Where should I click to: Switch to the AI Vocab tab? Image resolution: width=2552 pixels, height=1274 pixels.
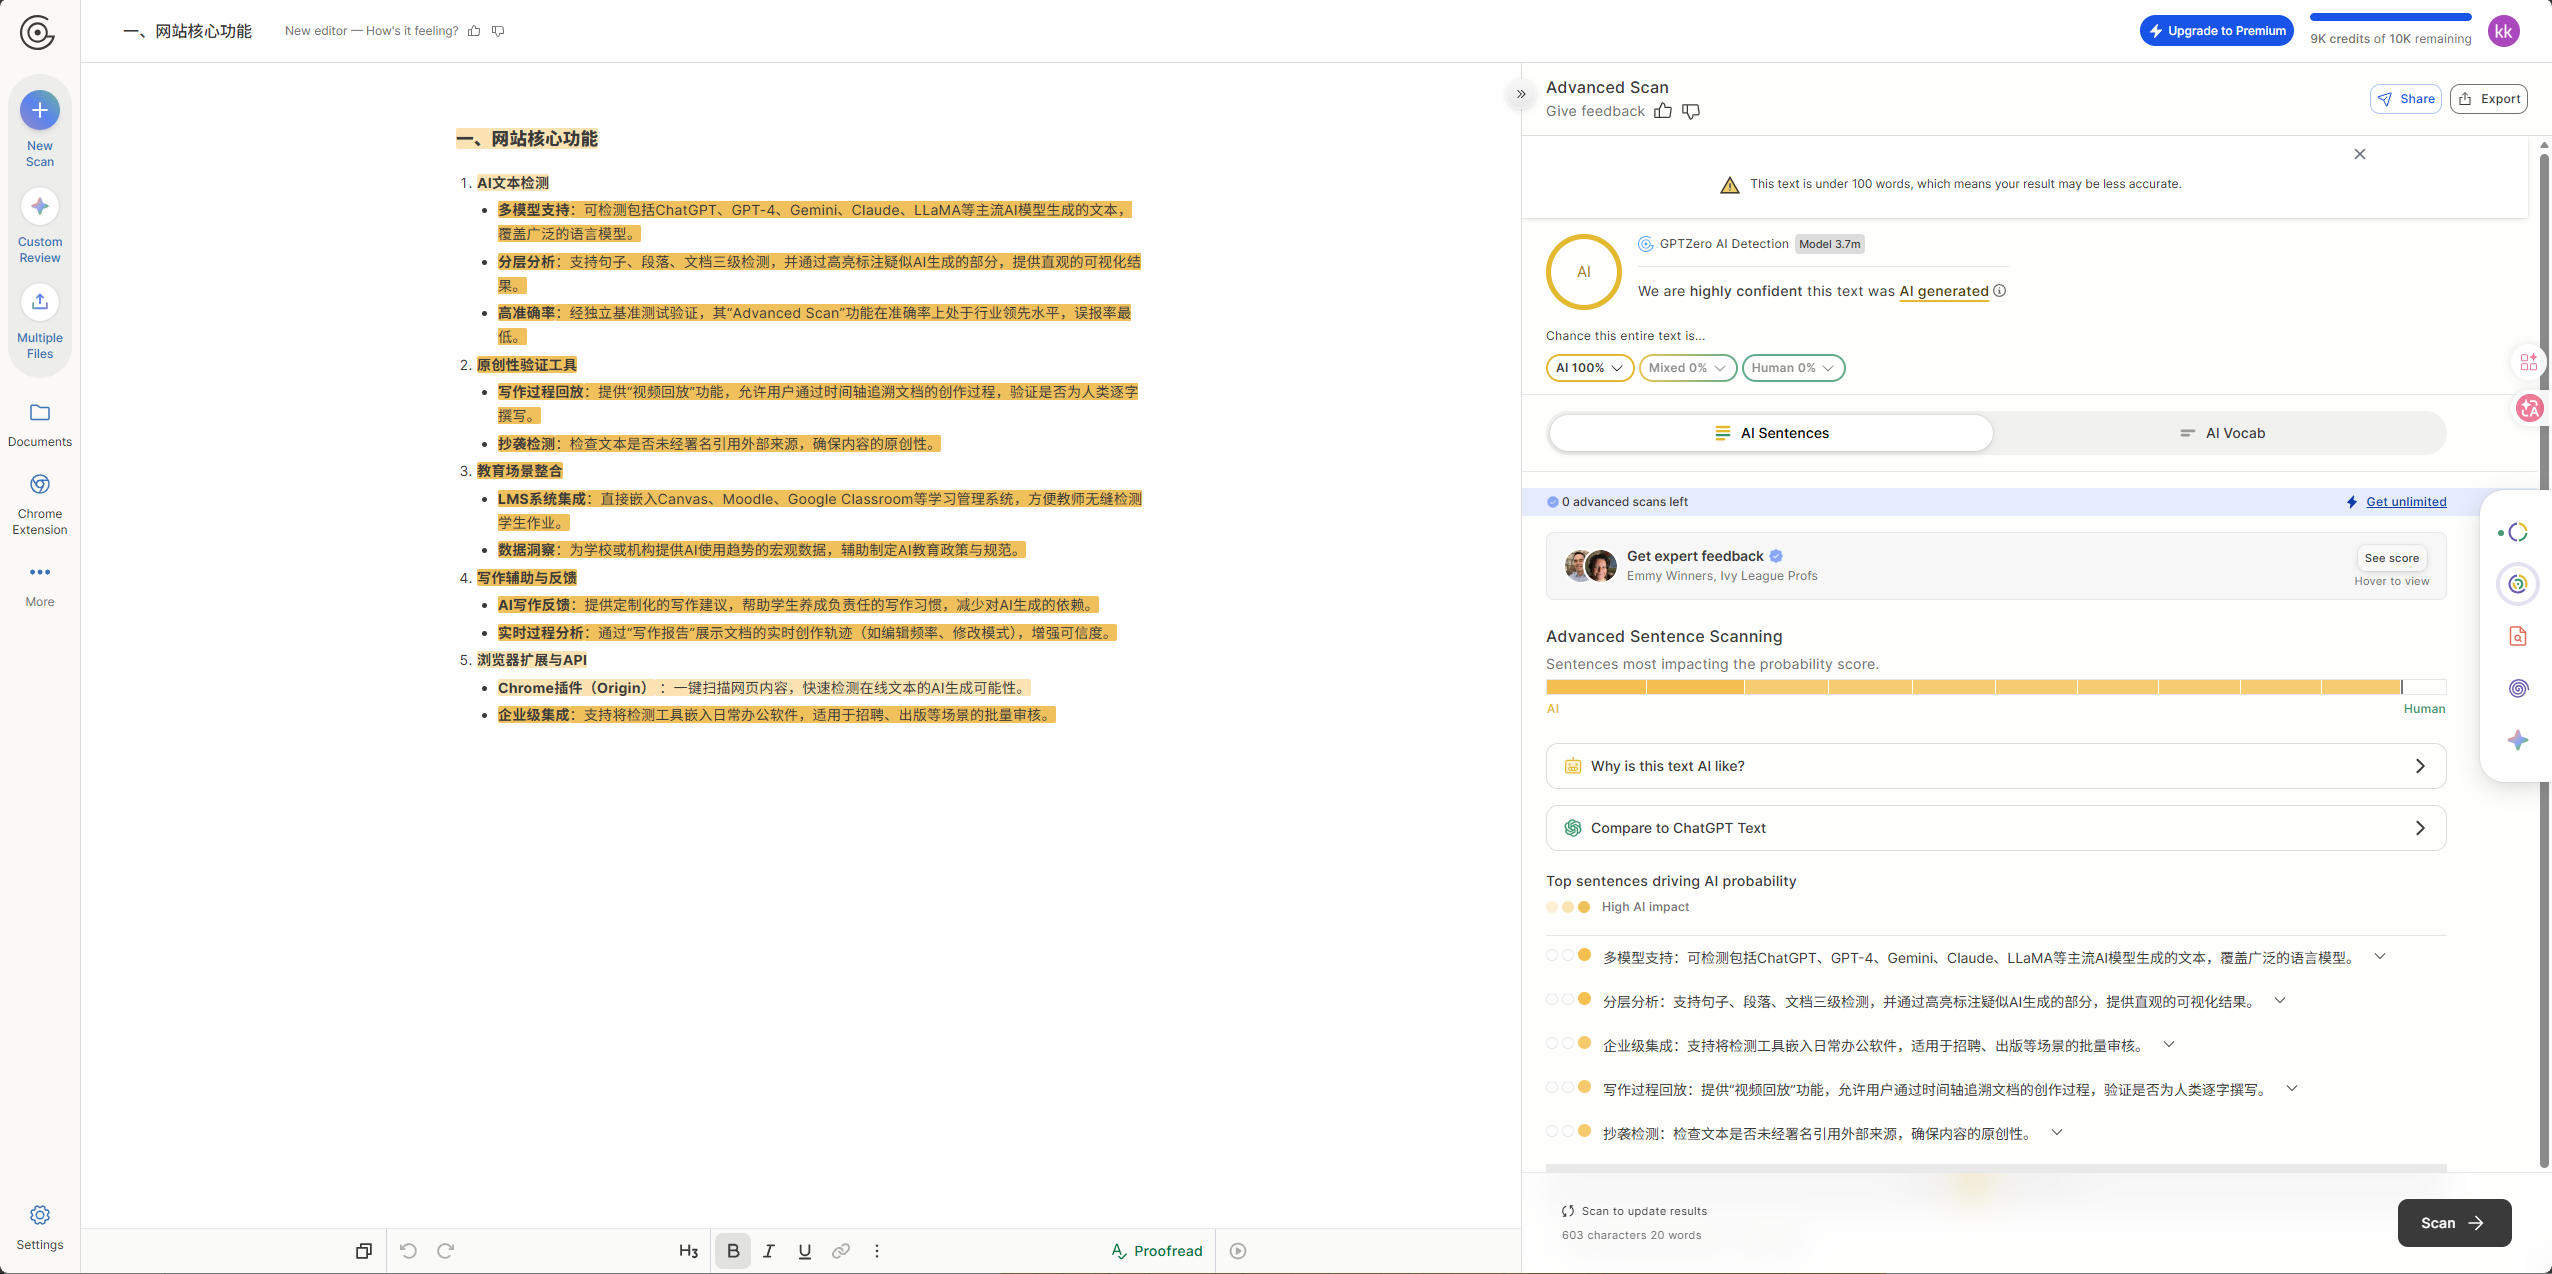2221,433
